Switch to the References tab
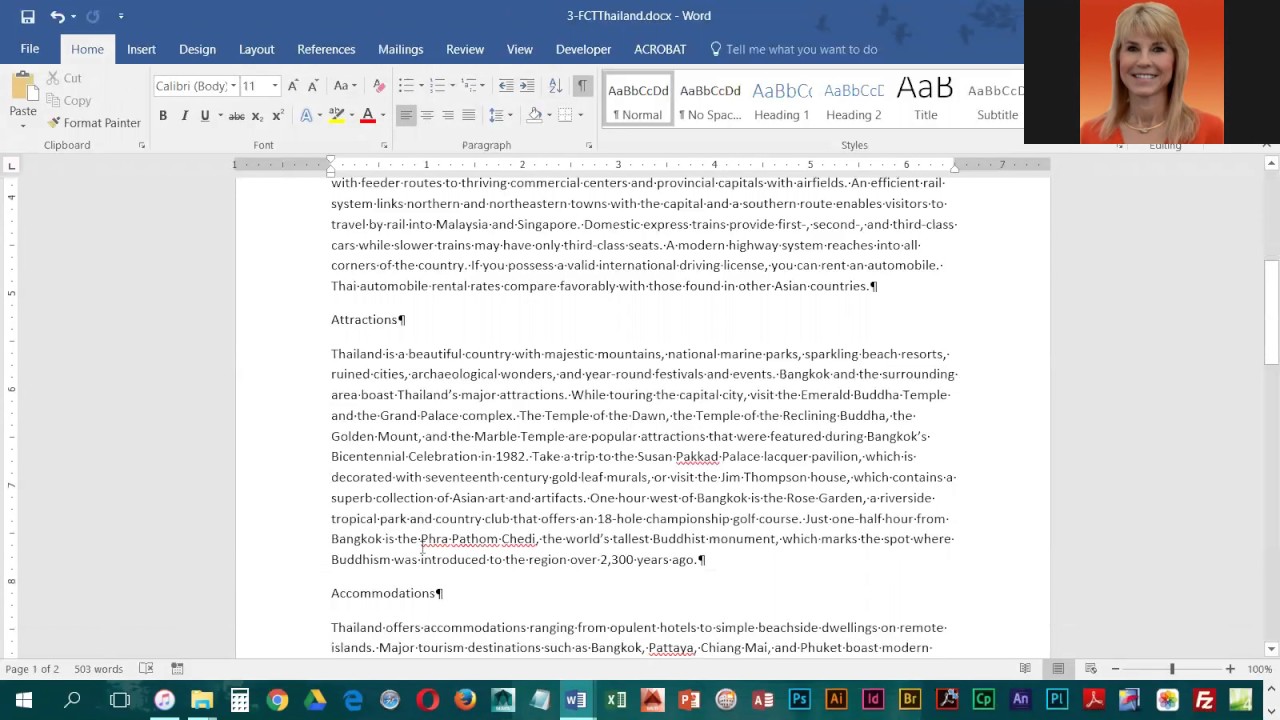This screenshot has height=720, width=1280. click(326, 49)
